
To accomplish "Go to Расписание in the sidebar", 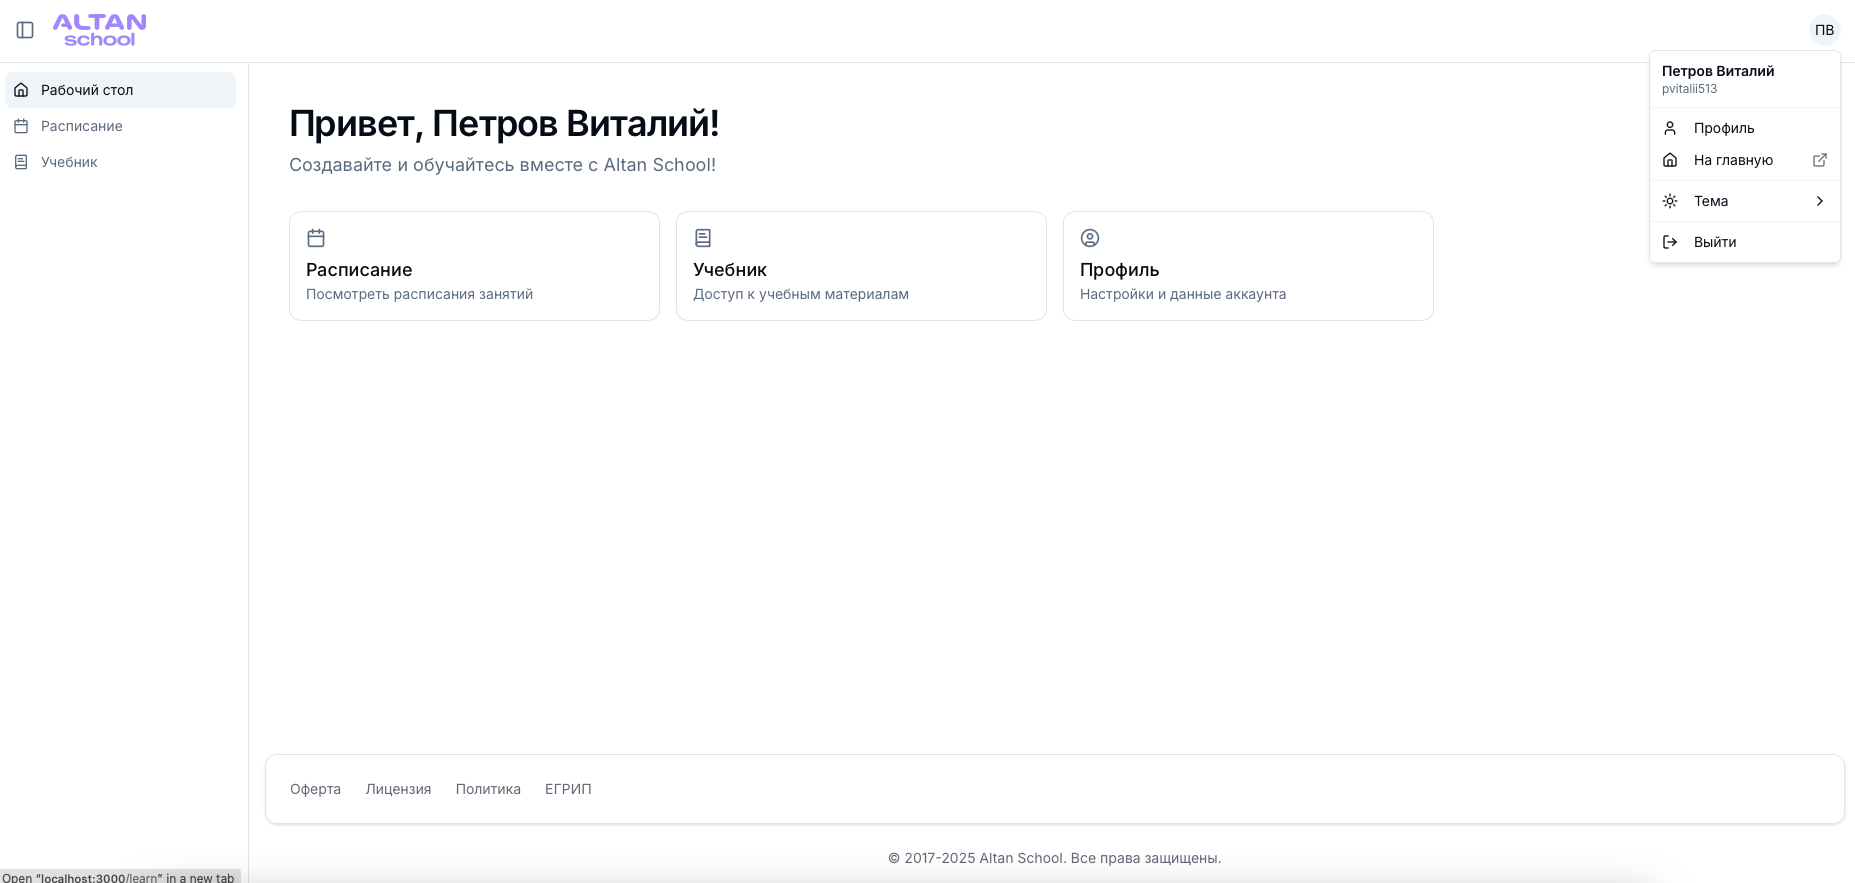I will click(82, 126).
